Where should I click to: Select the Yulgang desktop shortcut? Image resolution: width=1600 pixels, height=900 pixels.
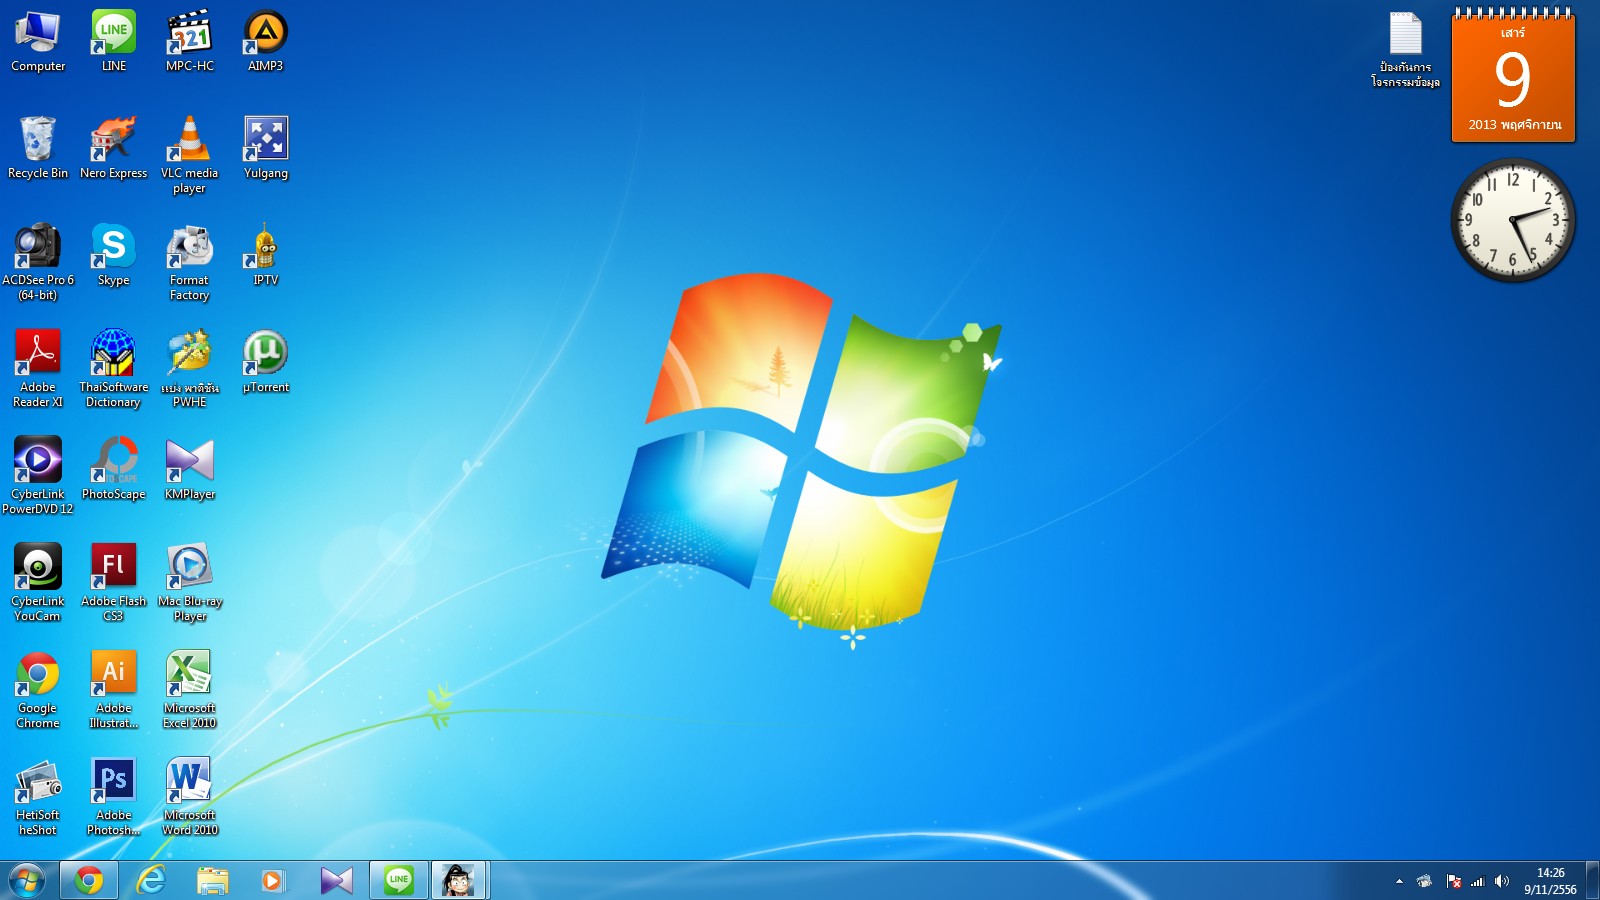click(266, 148)
